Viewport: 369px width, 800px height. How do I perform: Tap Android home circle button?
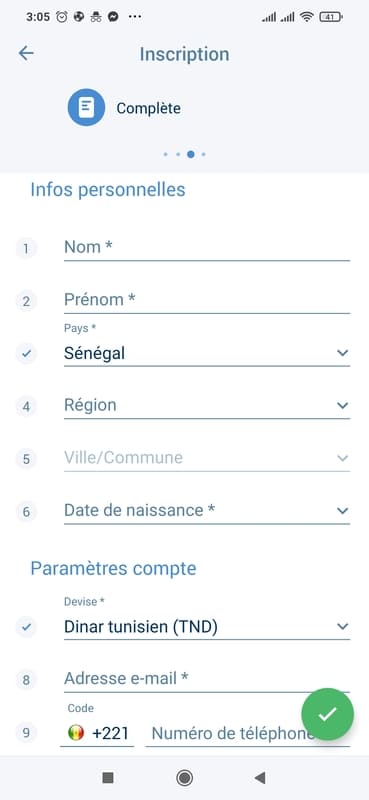click(184, 778)
